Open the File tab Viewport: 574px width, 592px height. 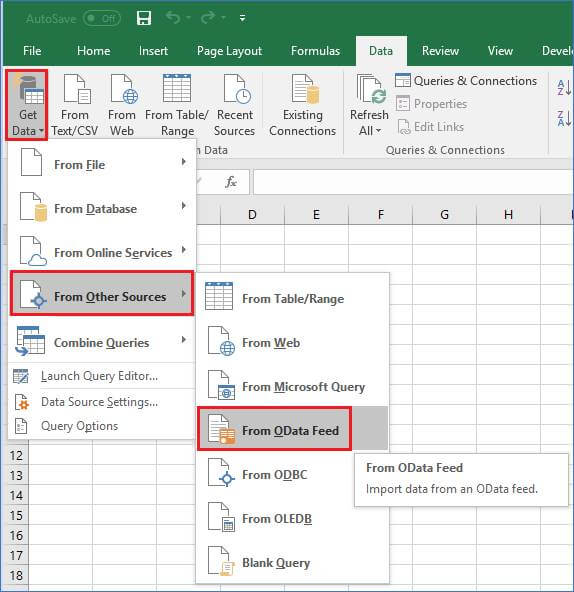[32, 51]
